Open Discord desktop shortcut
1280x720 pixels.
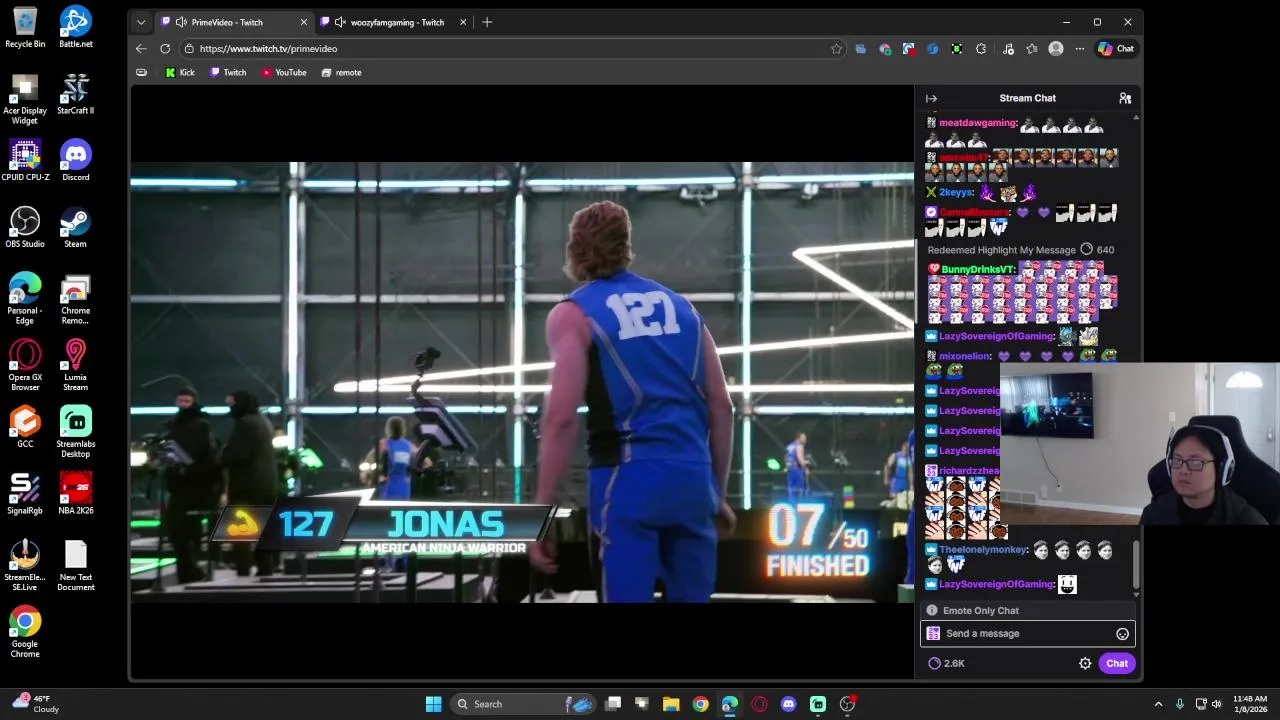click(x=75, y=160)
